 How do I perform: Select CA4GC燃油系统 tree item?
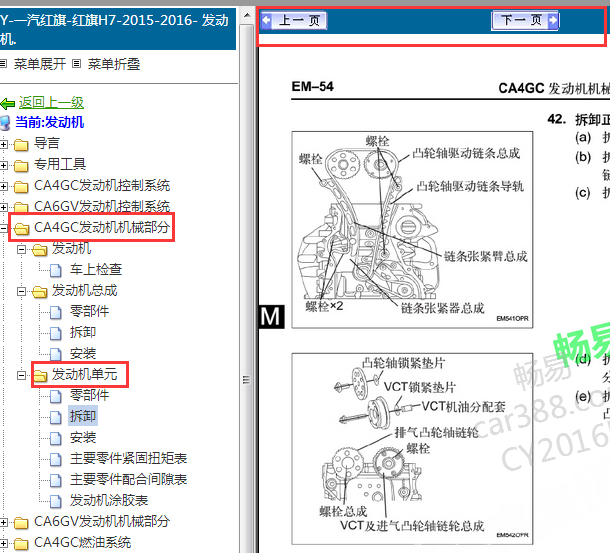point(83,542)
